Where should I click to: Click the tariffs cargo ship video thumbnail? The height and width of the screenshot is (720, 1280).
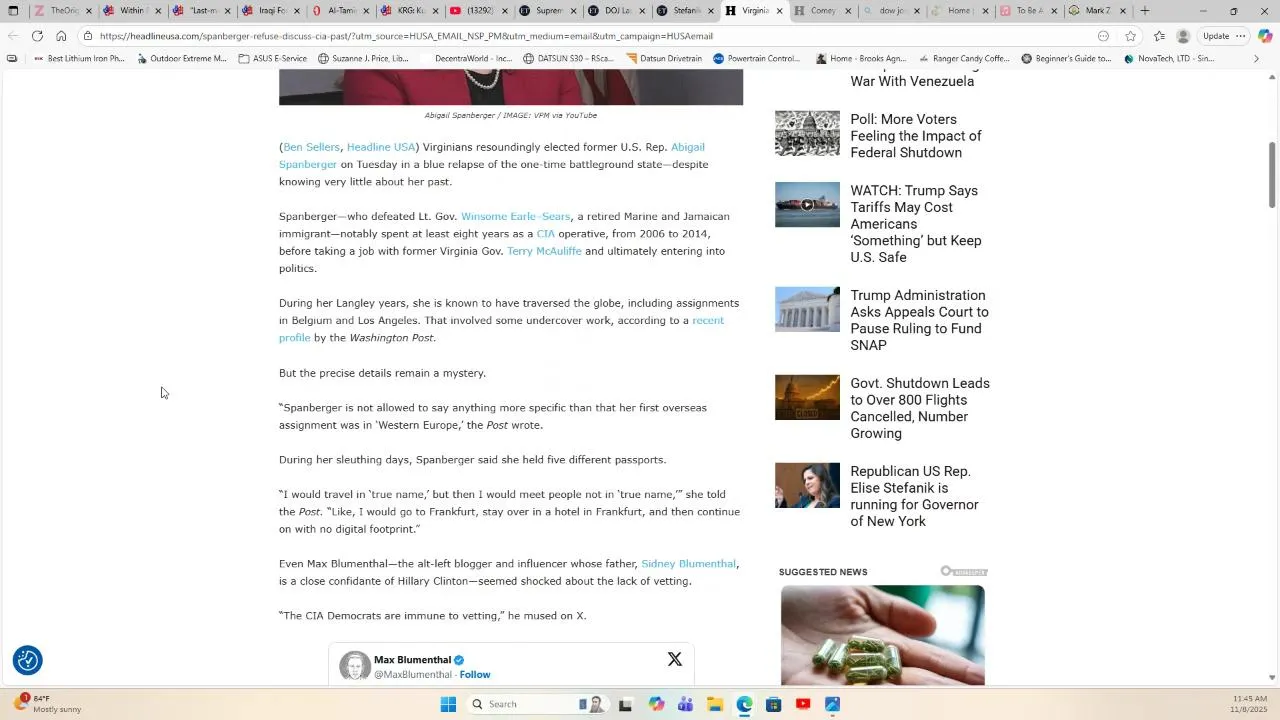tap(807, 205)
